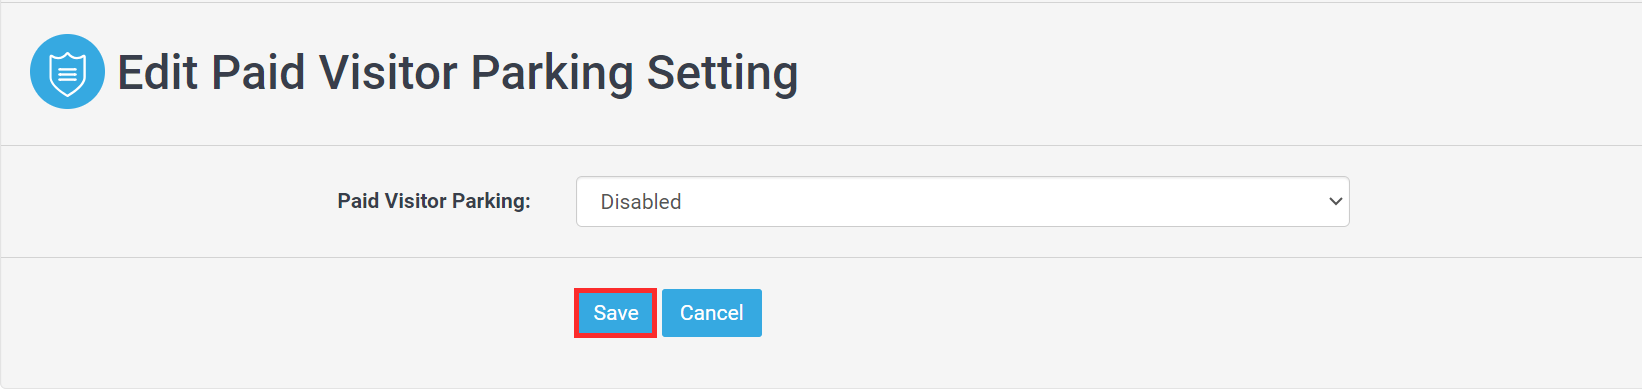The width and height of the screenshot is (1642, 389).
Task: Click the chevron arrow in the parking dropdown
Action: pos(1335,202)
